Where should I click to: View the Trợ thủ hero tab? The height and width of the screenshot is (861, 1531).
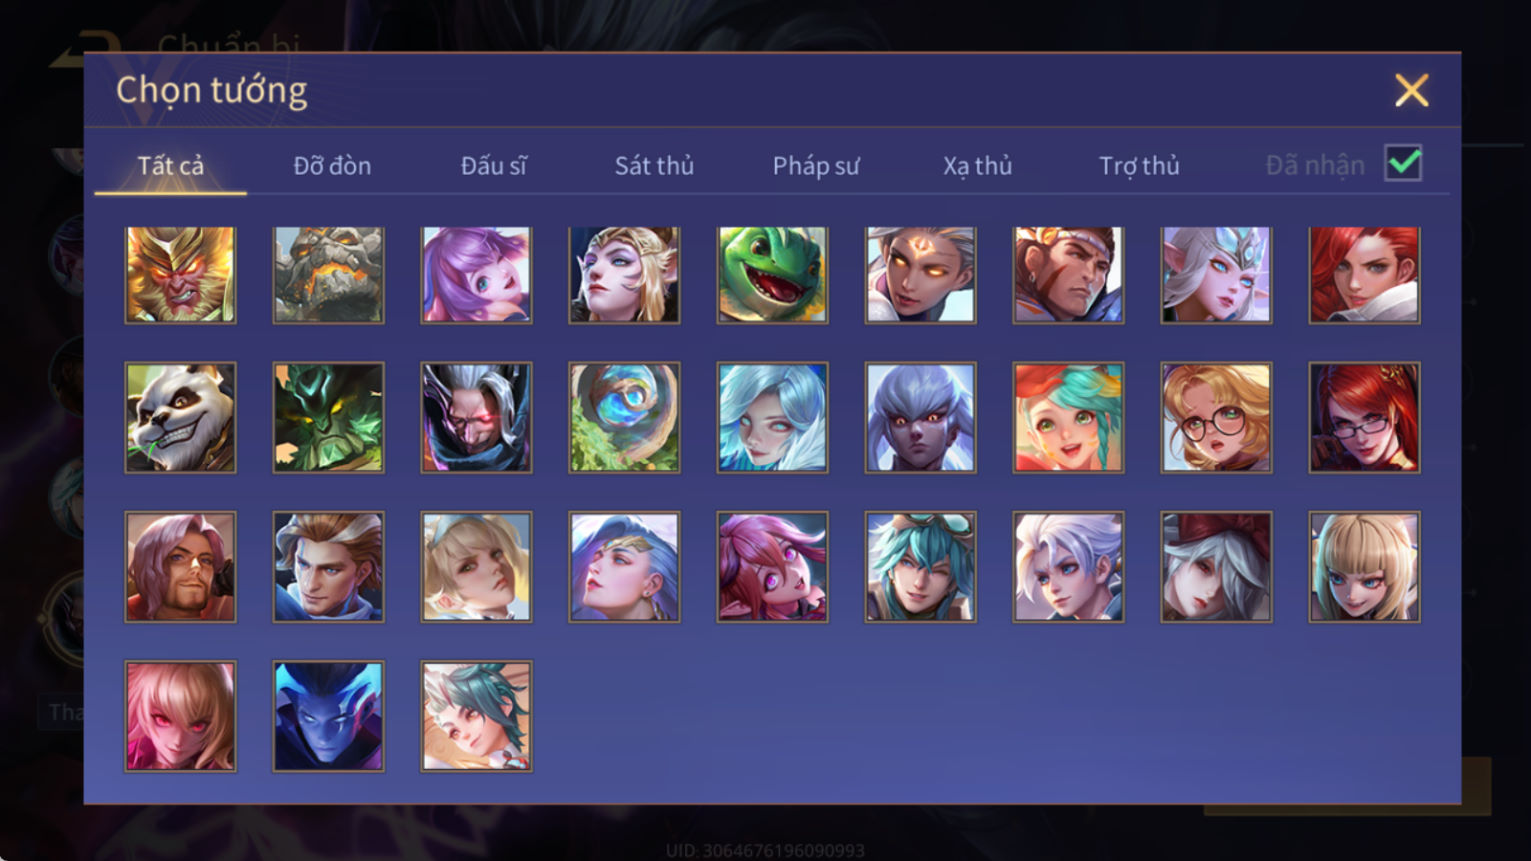1139,166
